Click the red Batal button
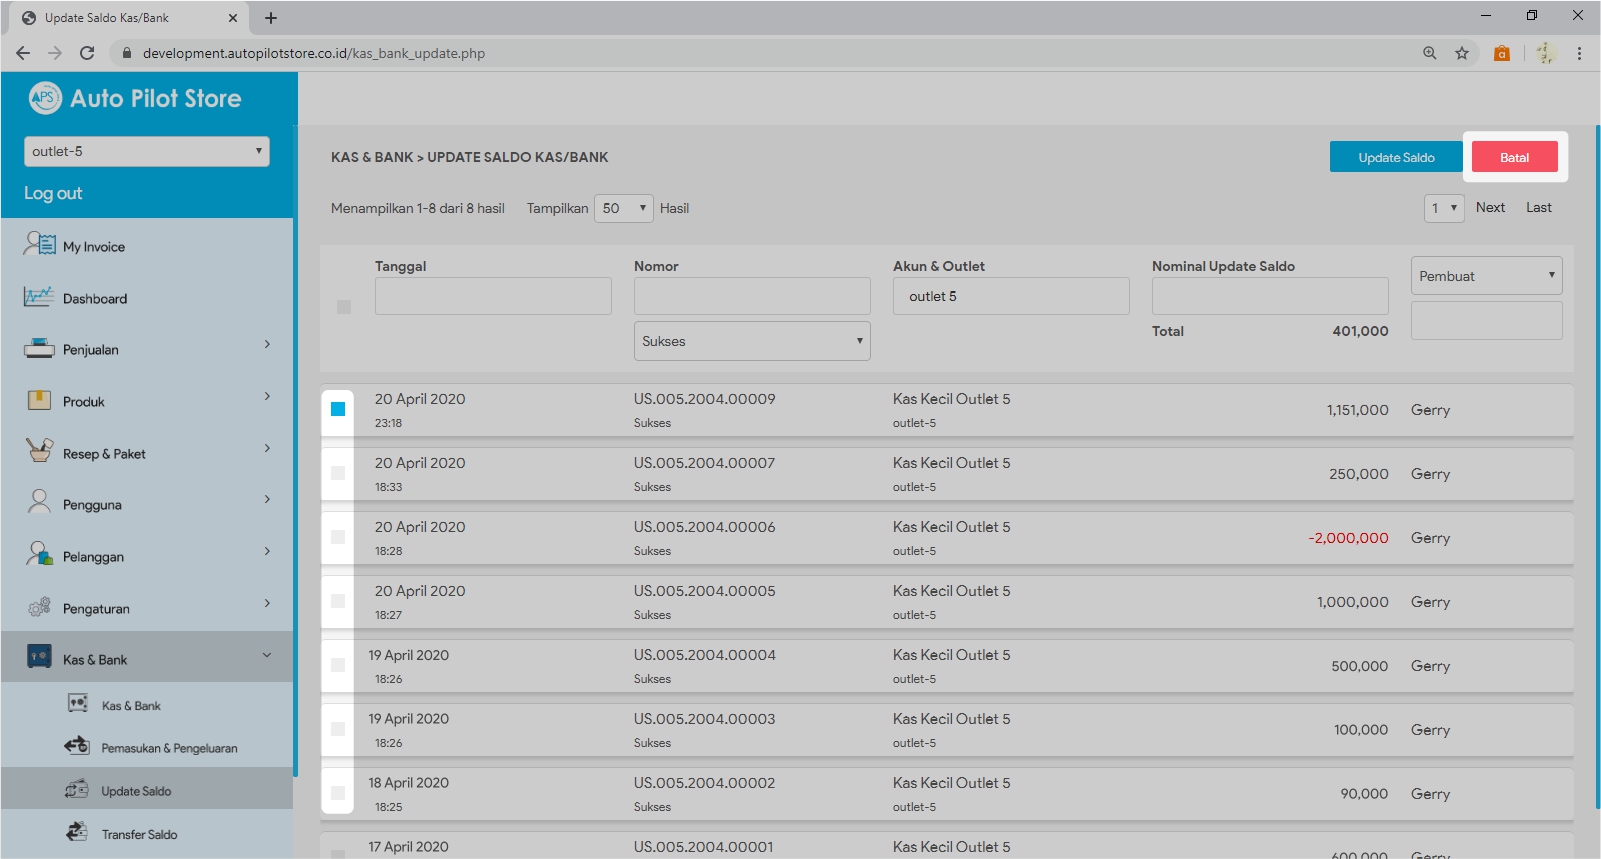The width and height of the screenshot is (1601, 859). pos(1514,157)
